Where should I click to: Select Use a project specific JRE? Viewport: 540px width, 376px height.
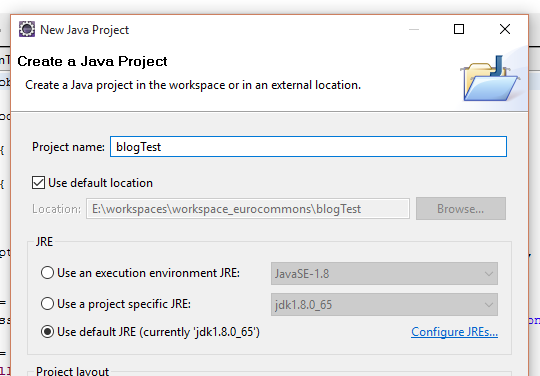click(x=47, y=304)
